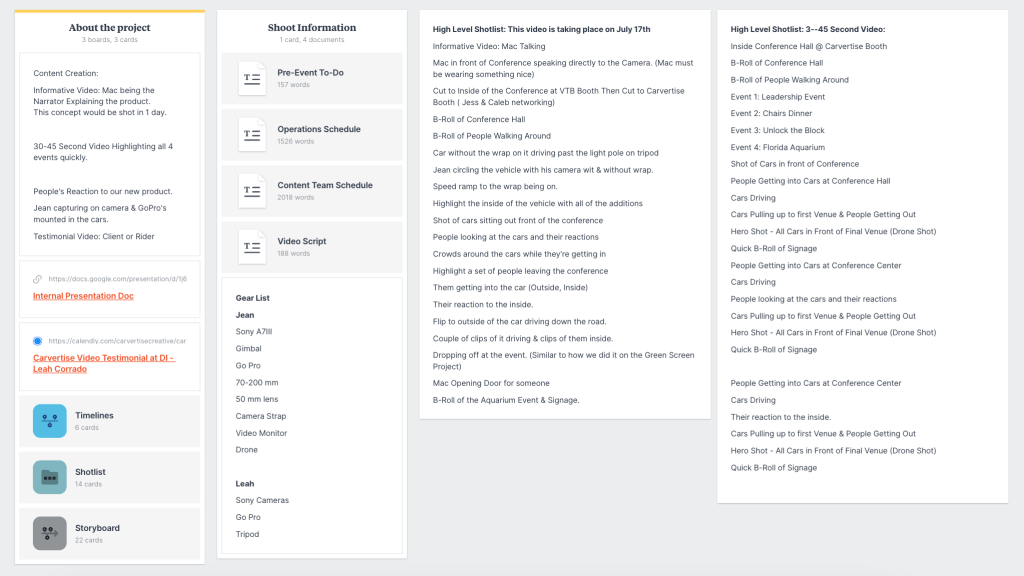The width and height of the screenshot is (1024, 576).
Task: Click the chain link icon beside the Google Docs URL
Action: 38,279
